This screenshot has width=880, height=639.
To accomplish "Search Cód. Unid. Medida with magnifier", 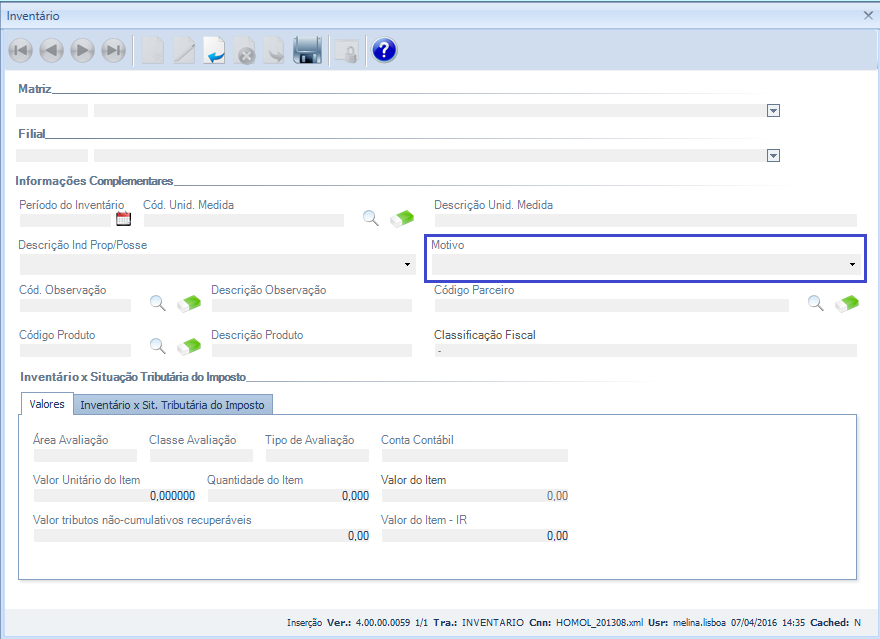I will [371, 218].
